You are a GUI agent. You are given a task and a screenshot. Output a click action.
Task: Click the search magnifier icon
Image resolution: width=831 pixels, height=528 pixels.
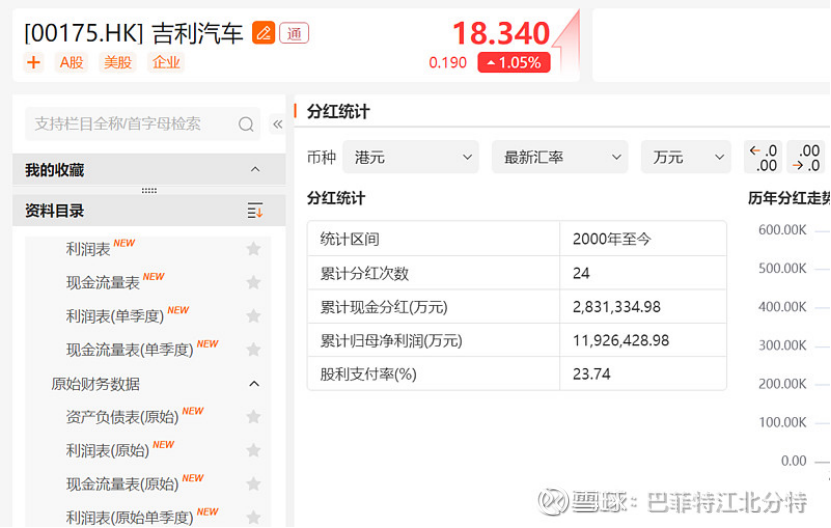[x=246, y=124]
